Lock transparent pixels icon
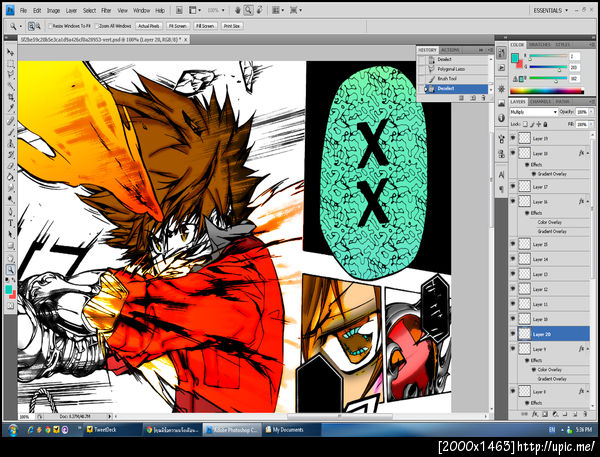This screenshot has width=600, height=457. [525, 124]
